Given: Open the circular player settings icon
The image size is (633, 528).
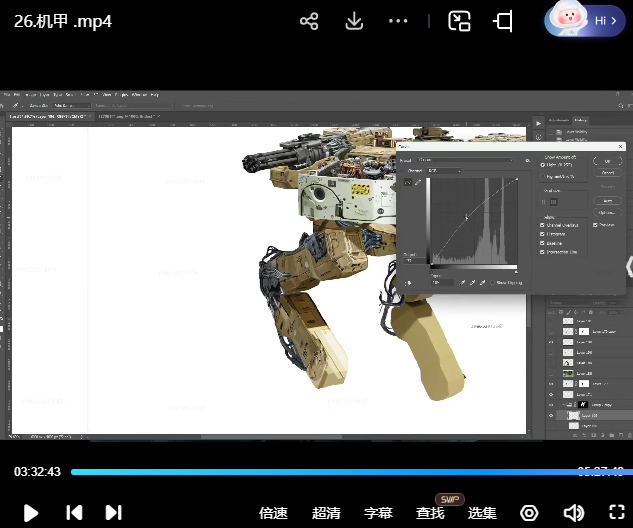Looking at the screenshot, I should point(530,513).
